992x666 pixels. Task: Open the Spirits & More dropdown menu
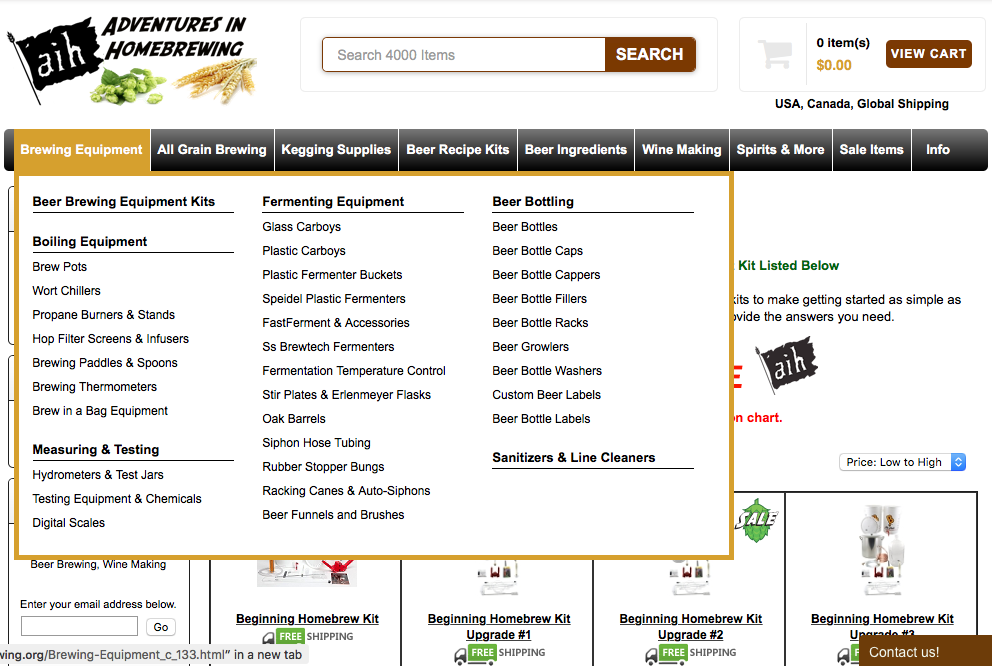780,149
